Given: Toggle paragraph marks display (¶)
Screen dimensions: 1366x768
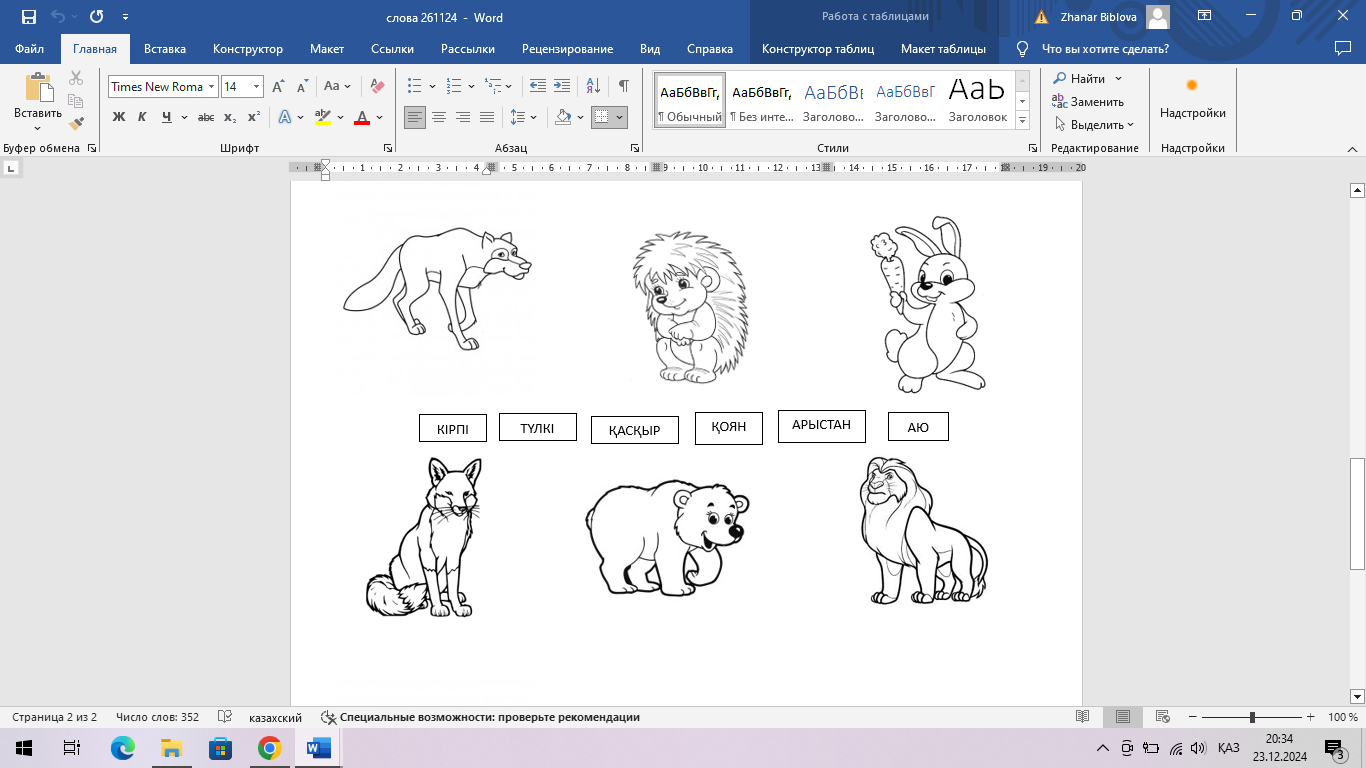Looking at the screenshot, I should point(624,87).
